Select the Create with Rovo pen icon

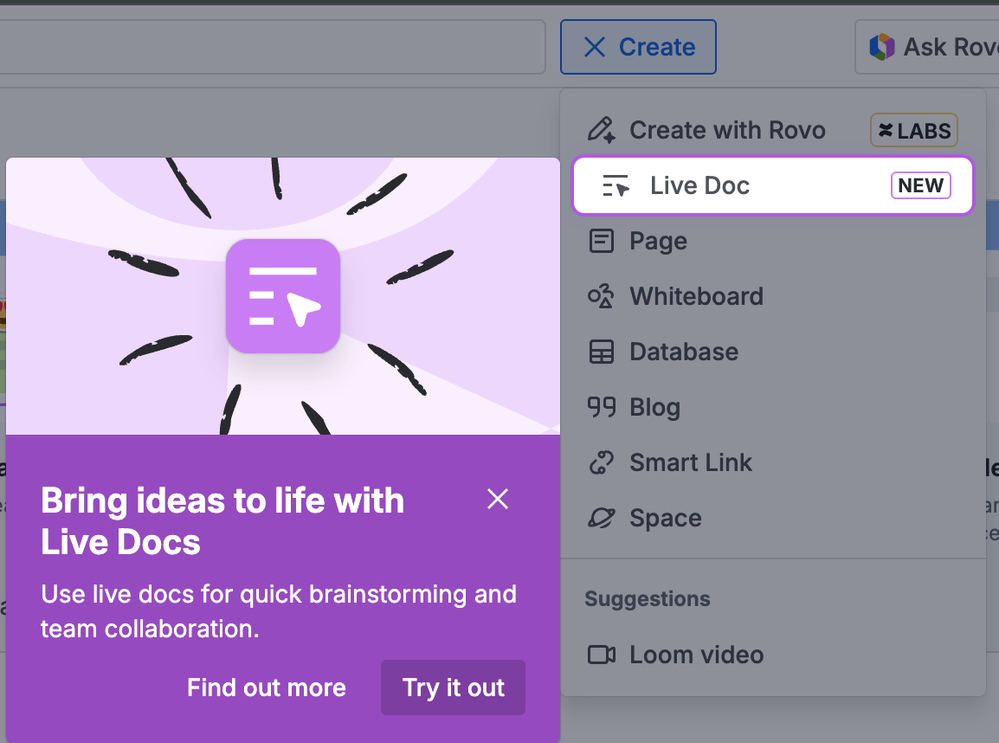coord(601,130)
